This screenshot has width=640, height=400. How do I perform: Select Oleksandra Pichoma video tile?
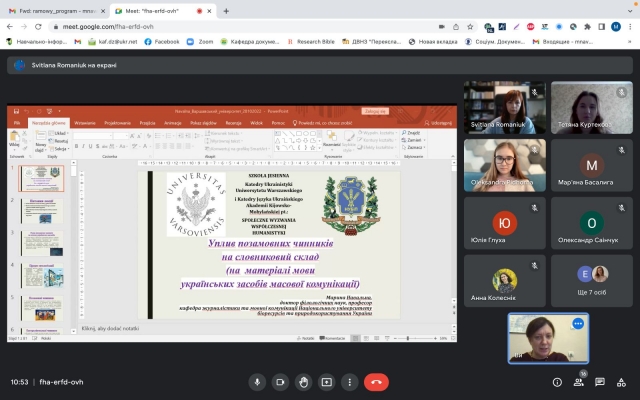[505, 165]
